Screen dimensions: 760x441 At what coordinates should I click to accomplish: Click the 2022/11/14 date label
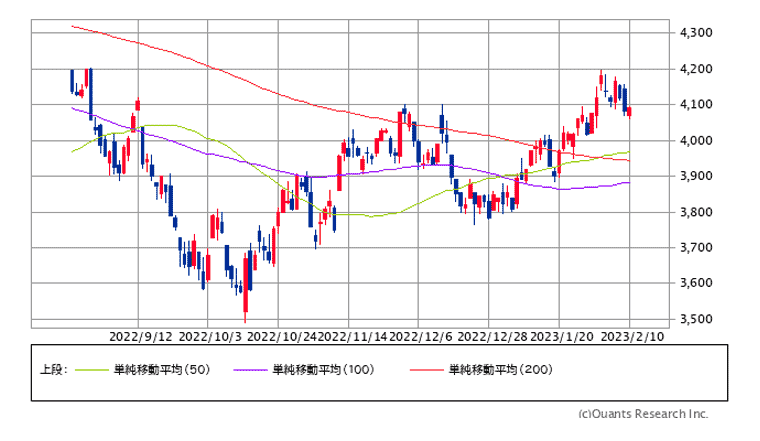(x=351, y=337)
